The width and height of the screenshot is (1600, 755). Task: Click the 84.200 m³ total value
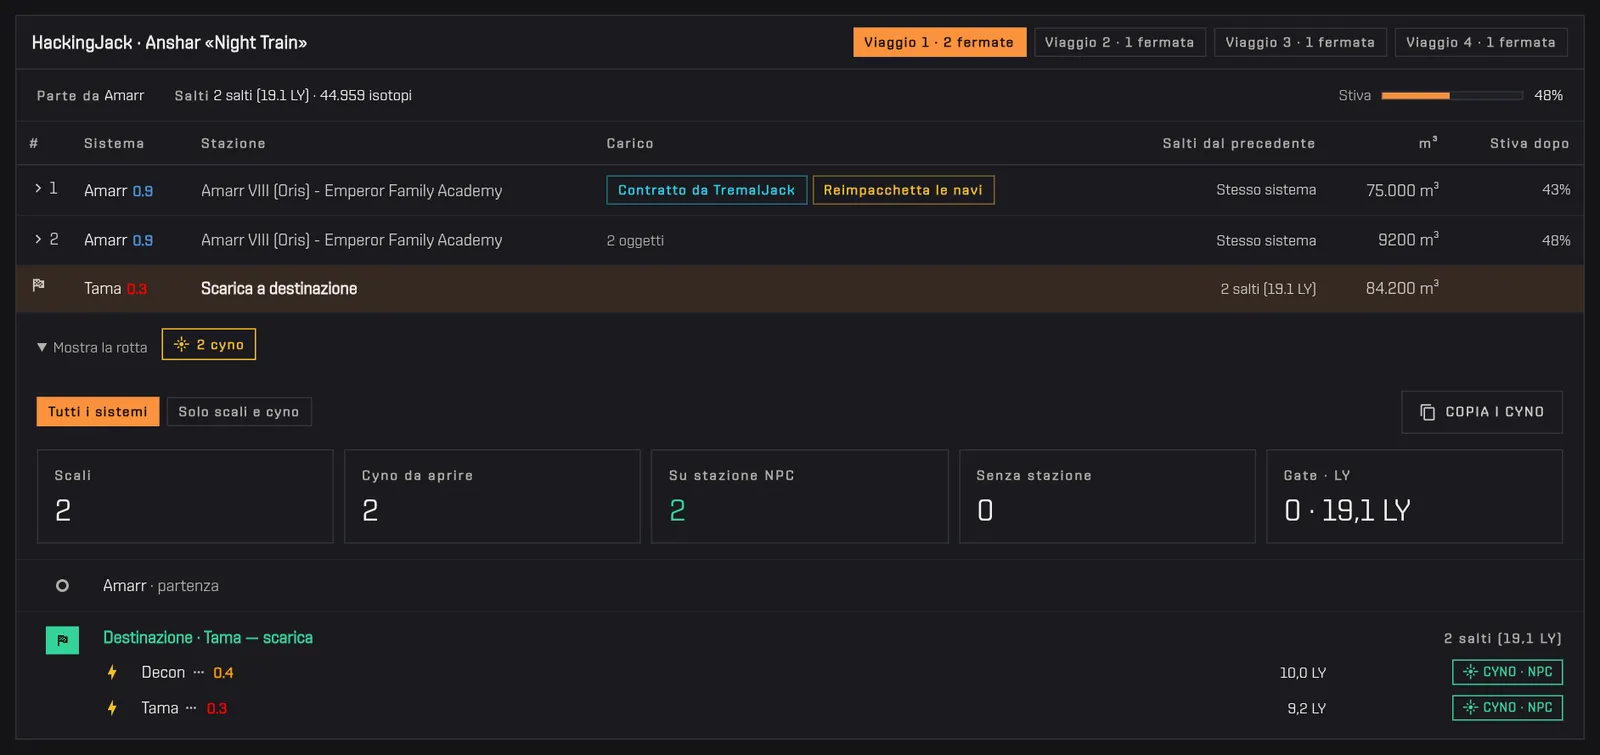1402,288
